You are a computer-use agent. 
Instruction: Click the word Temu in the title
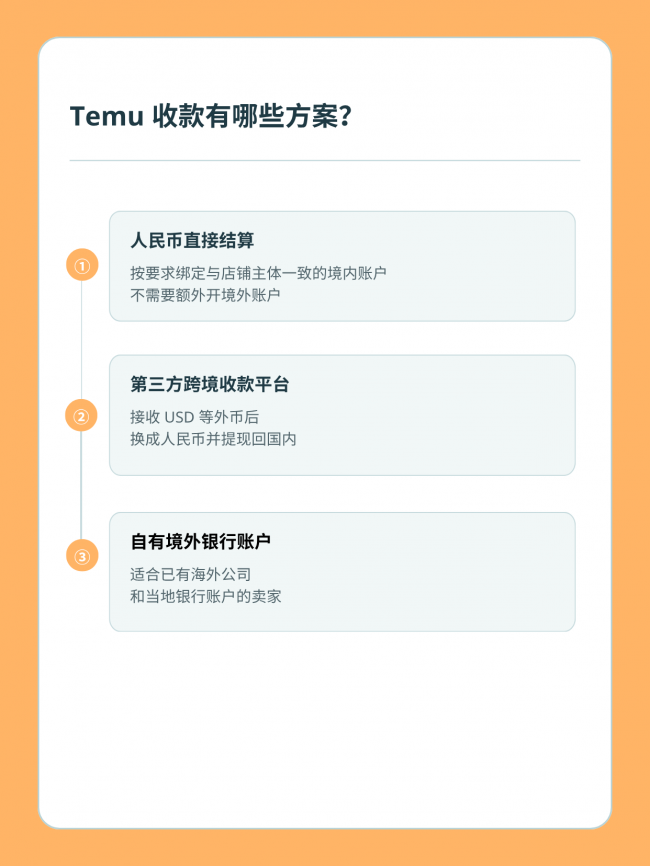(x=107, y=117)
